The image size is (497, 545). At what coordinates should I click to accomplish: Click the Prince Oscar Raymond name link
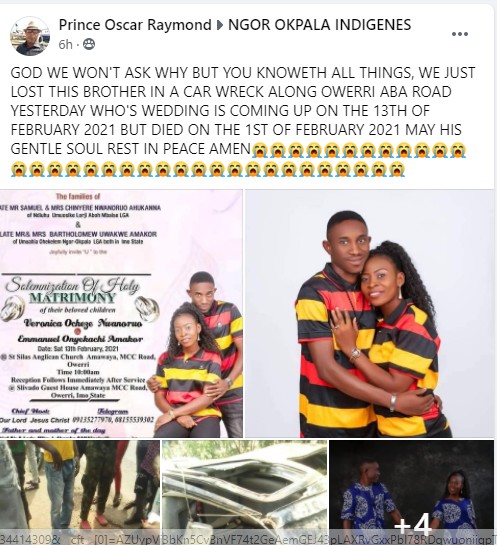coord(135,25)
